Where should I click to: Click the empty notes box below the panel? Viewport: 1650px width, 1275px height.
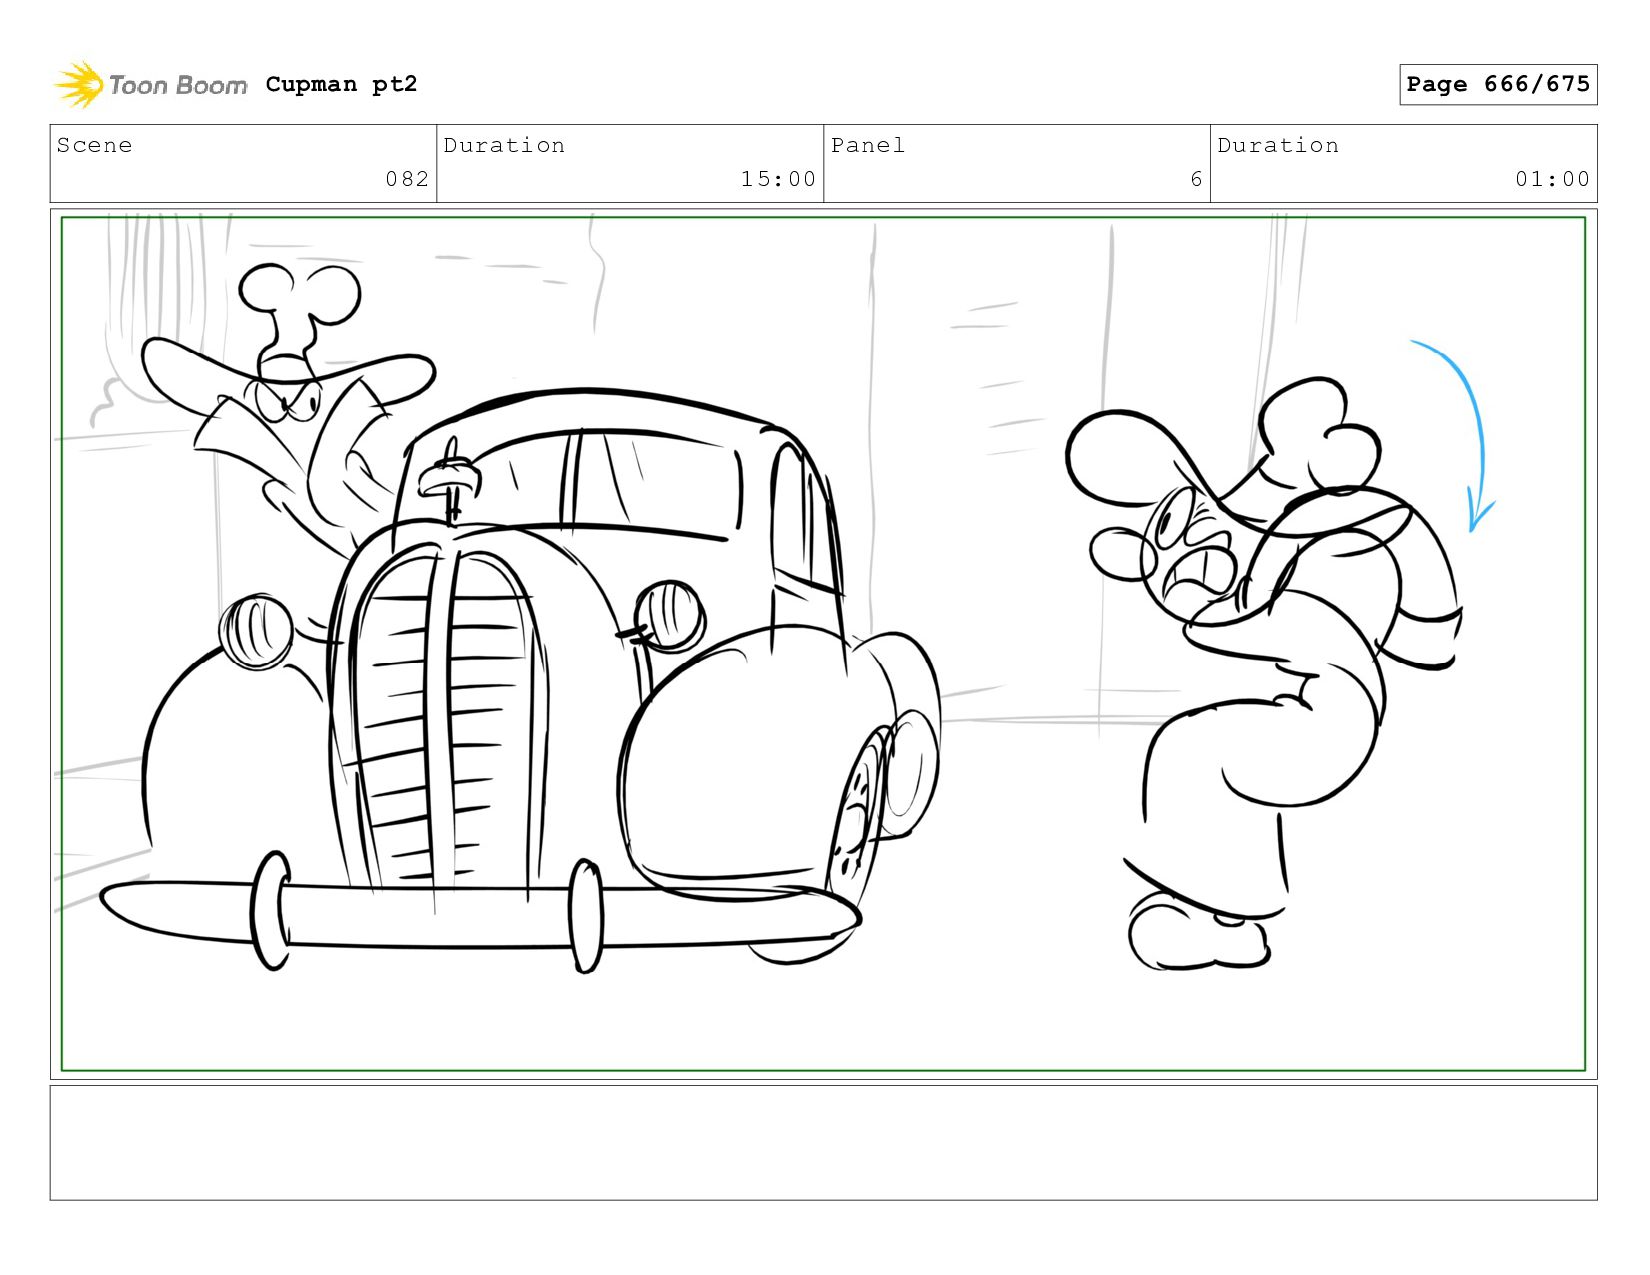coord(823,1142)
